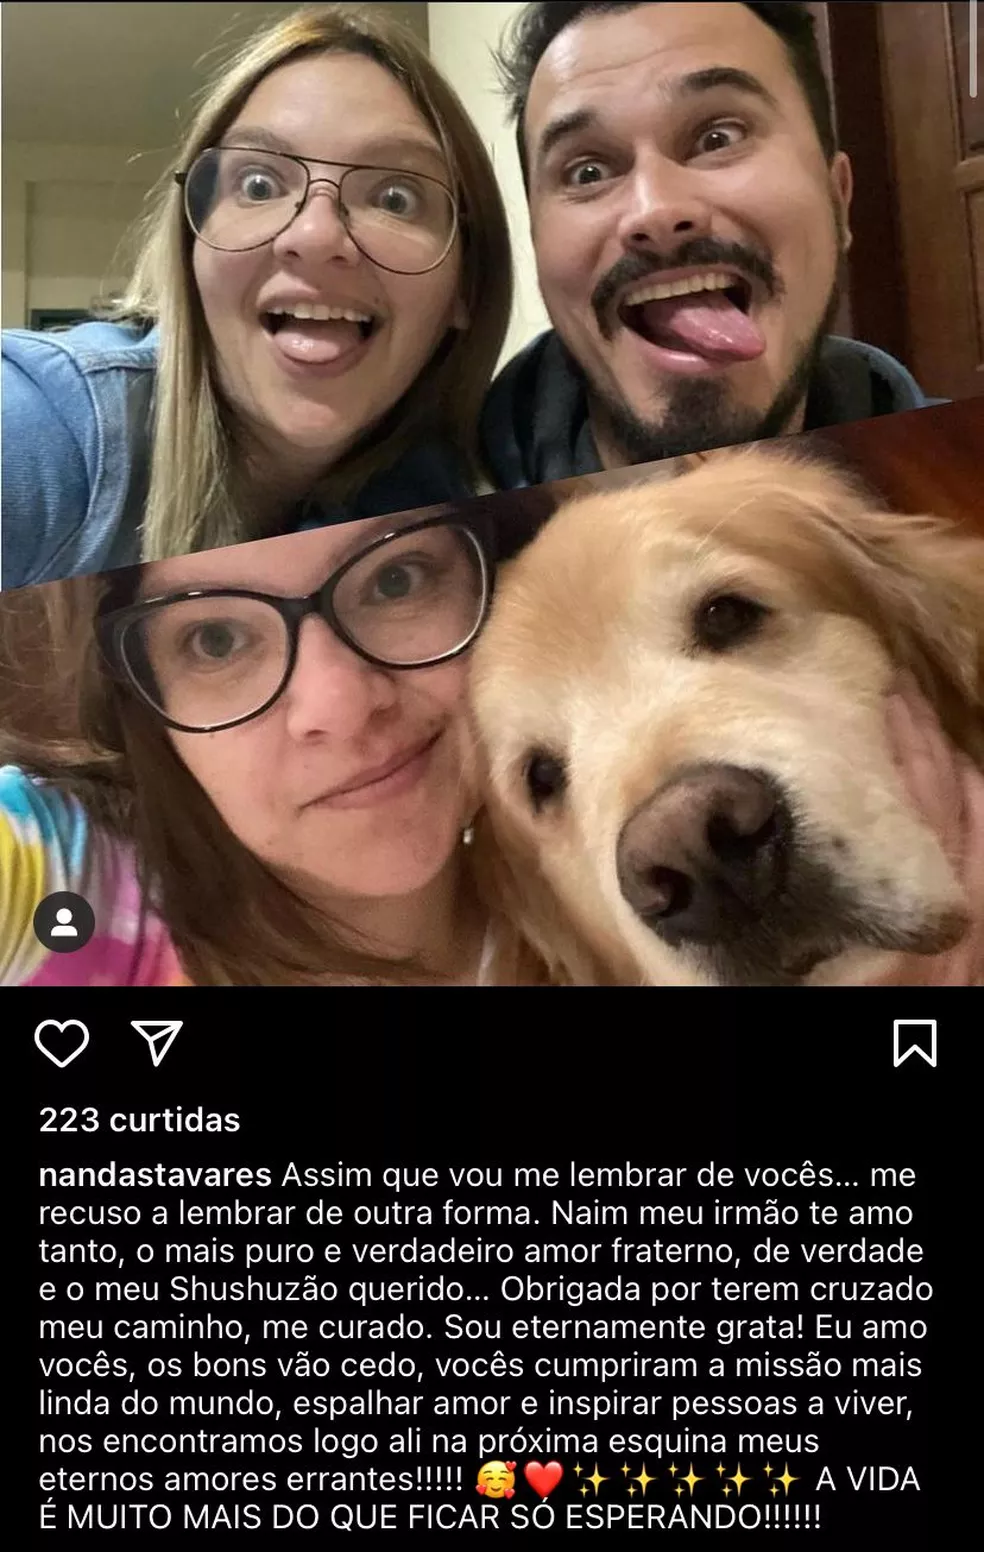Share the post via paper plane icon
The width and height of the screenshot is (984, 1552).
pos(157,1043)
